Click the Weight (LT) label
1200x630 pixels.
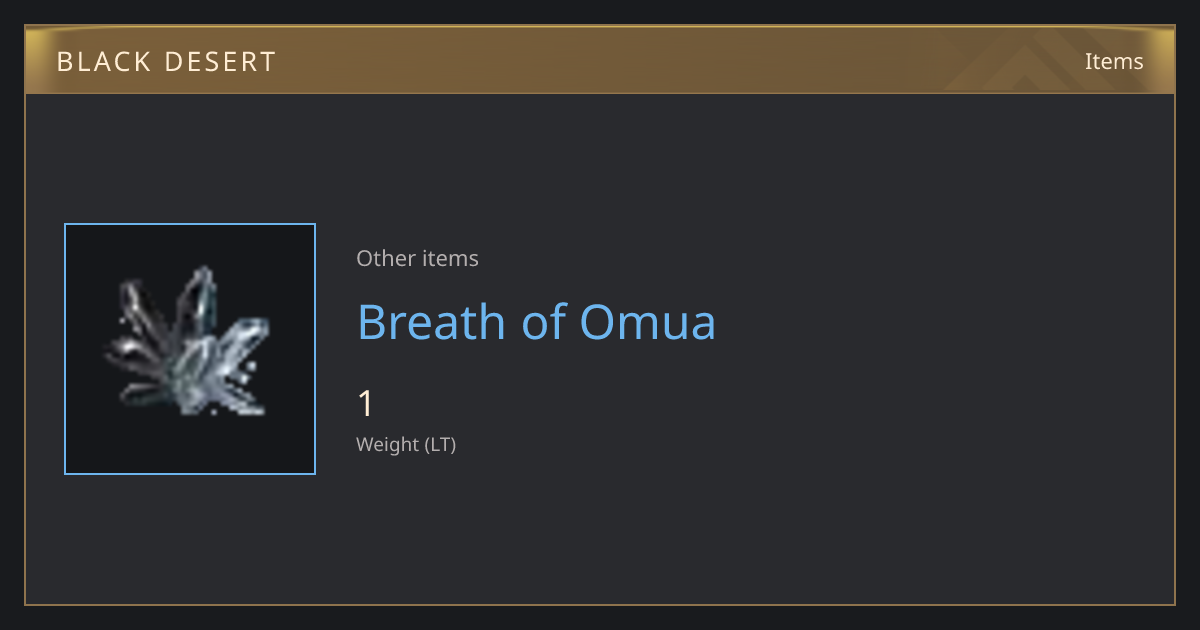pyautogui.click(x=406, y=444)
